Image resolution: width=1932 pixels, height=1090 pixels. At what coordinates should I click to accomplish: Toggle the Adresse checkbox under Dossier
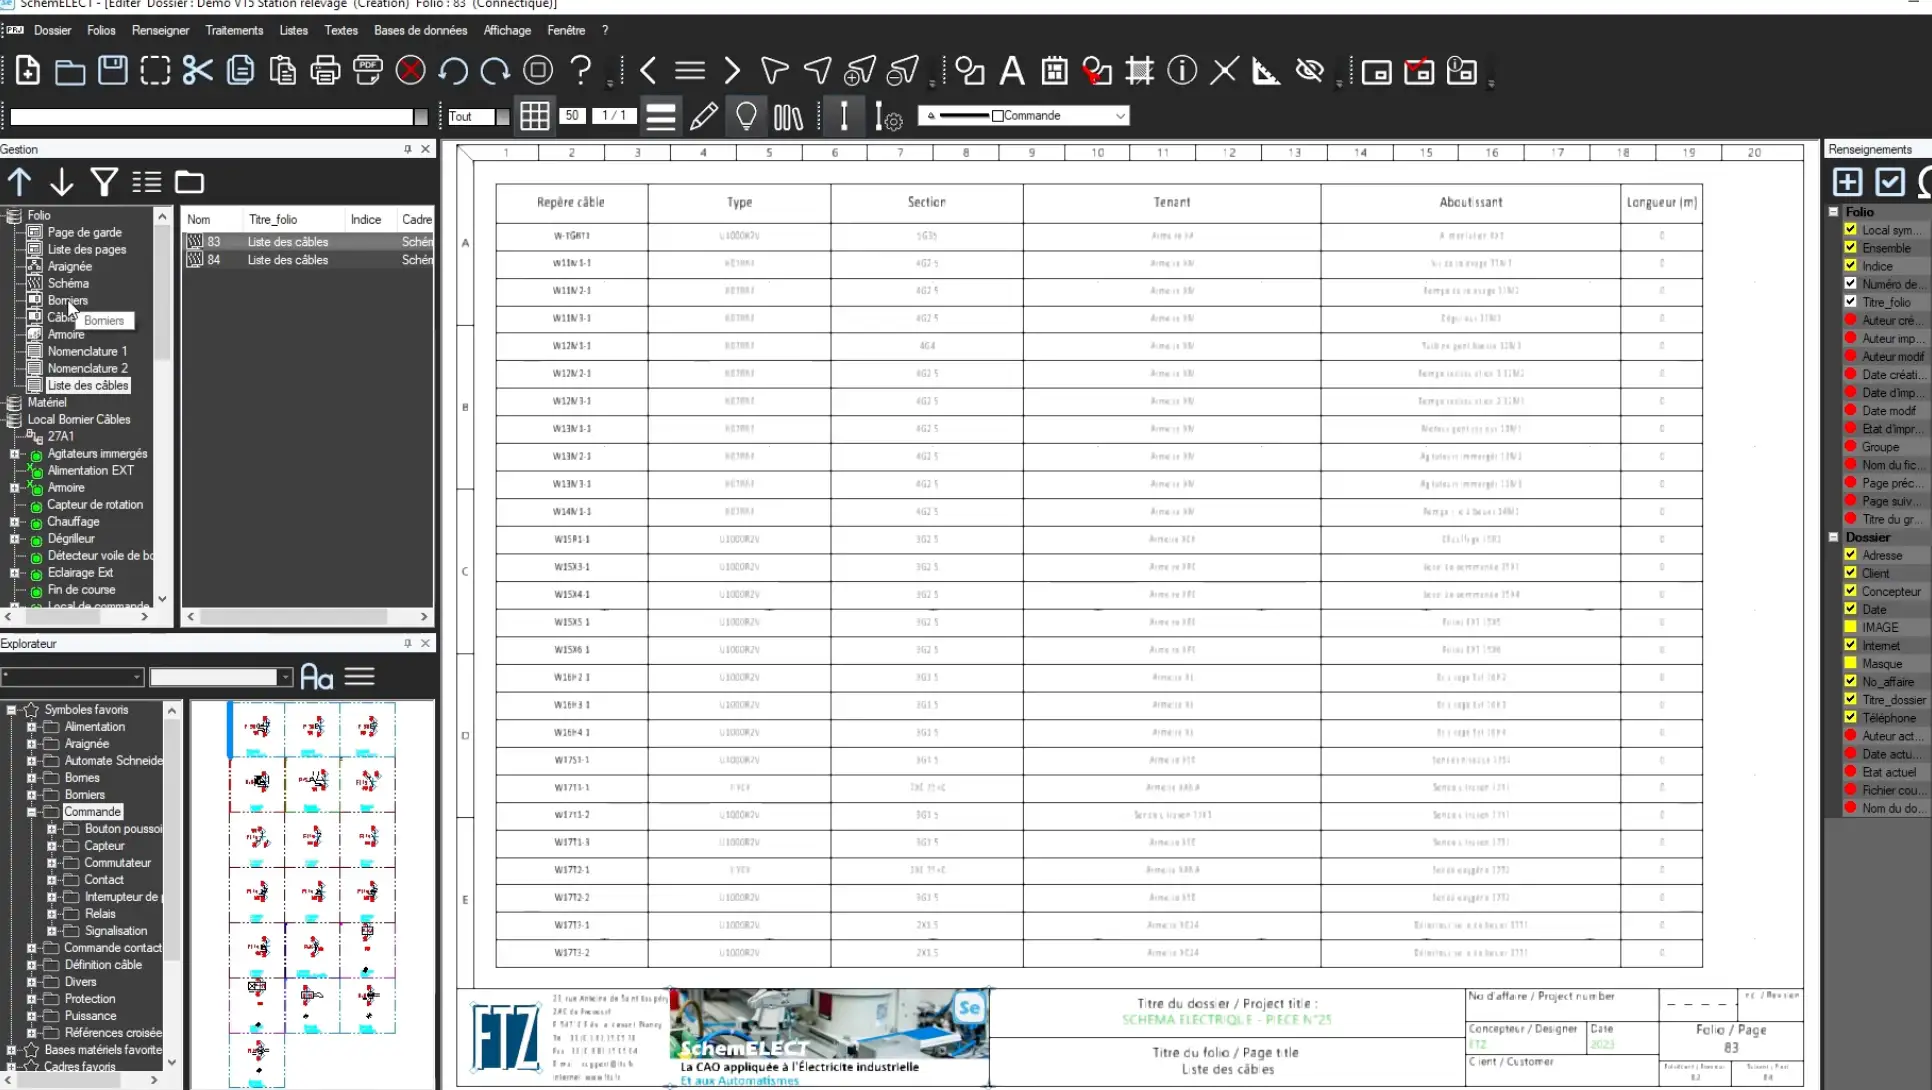tap(1850, 555)
